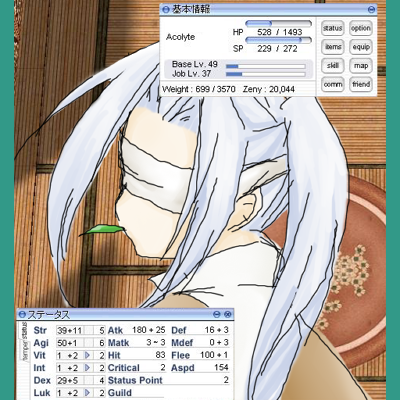The image size is (400, 400).
Task: Click the Aspd value 154
Action: [222, 368]
